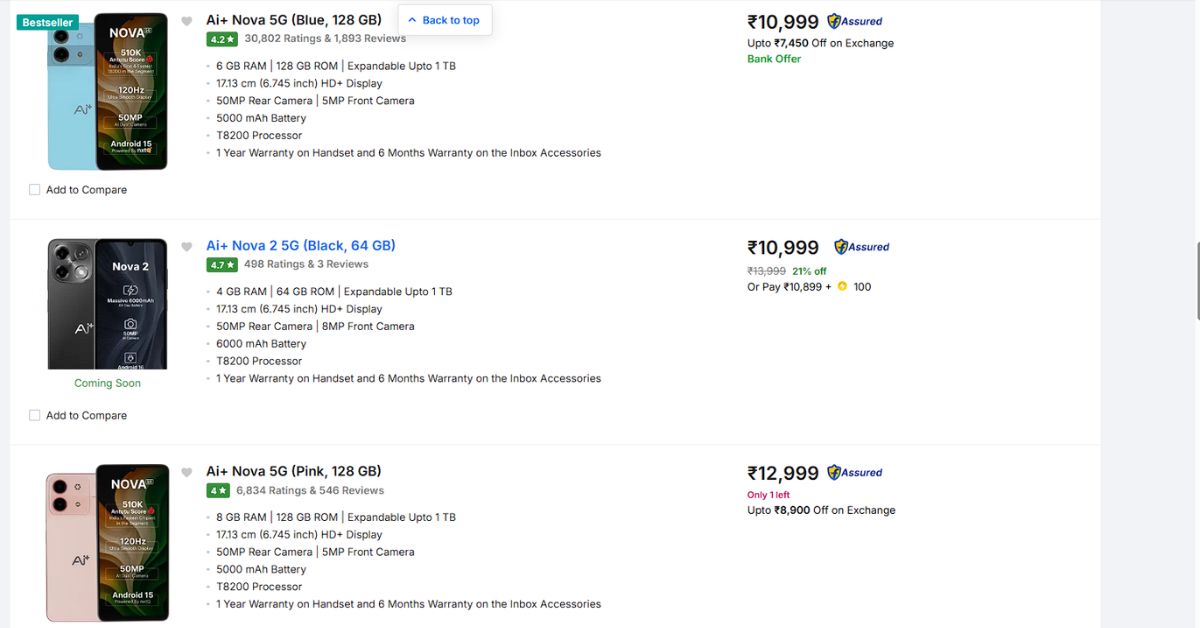Click the pink Nova 5G phone image
Viewport: 1200px width, 628px height.
click(108, 542)
